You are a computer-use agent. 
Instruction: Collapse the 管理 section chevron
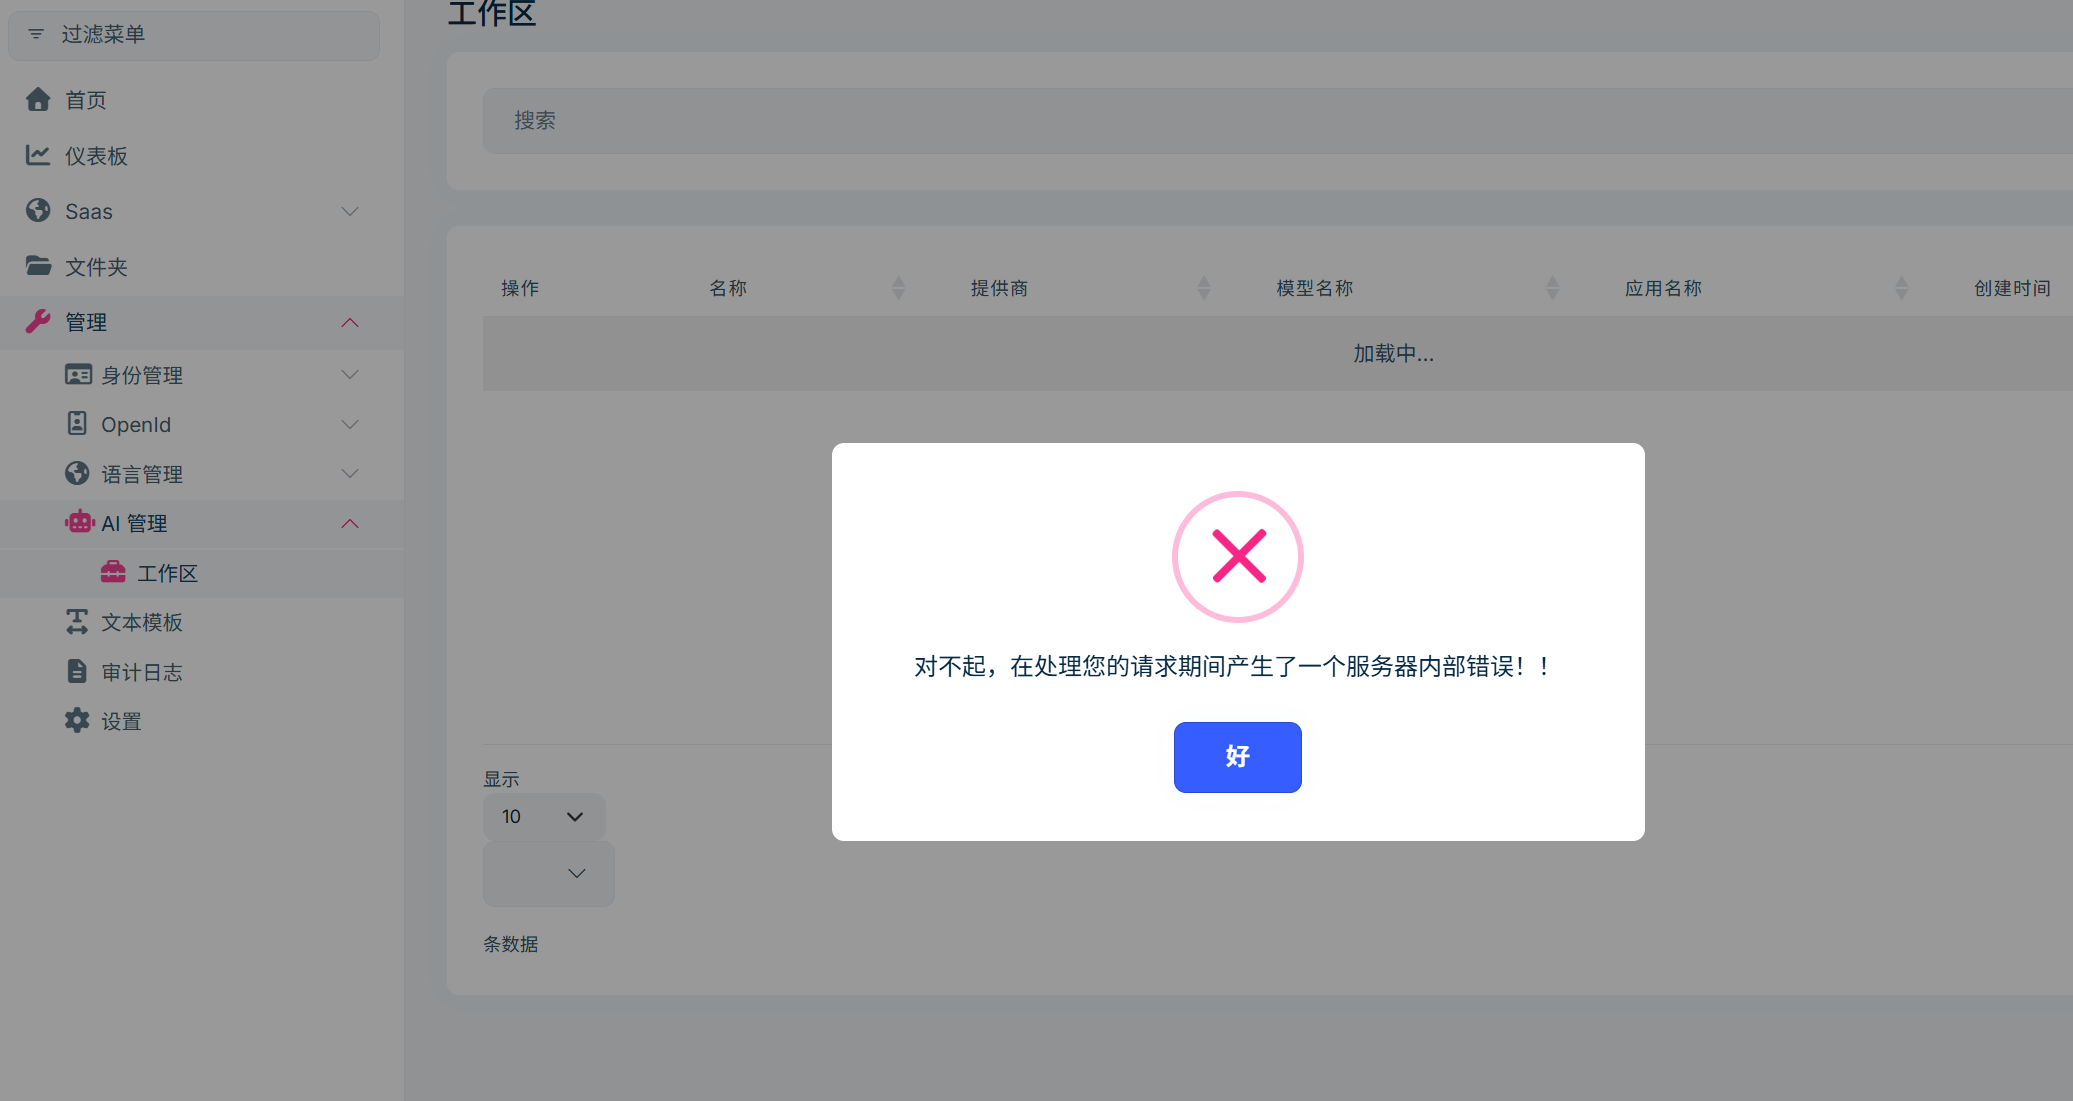[350, 322]
